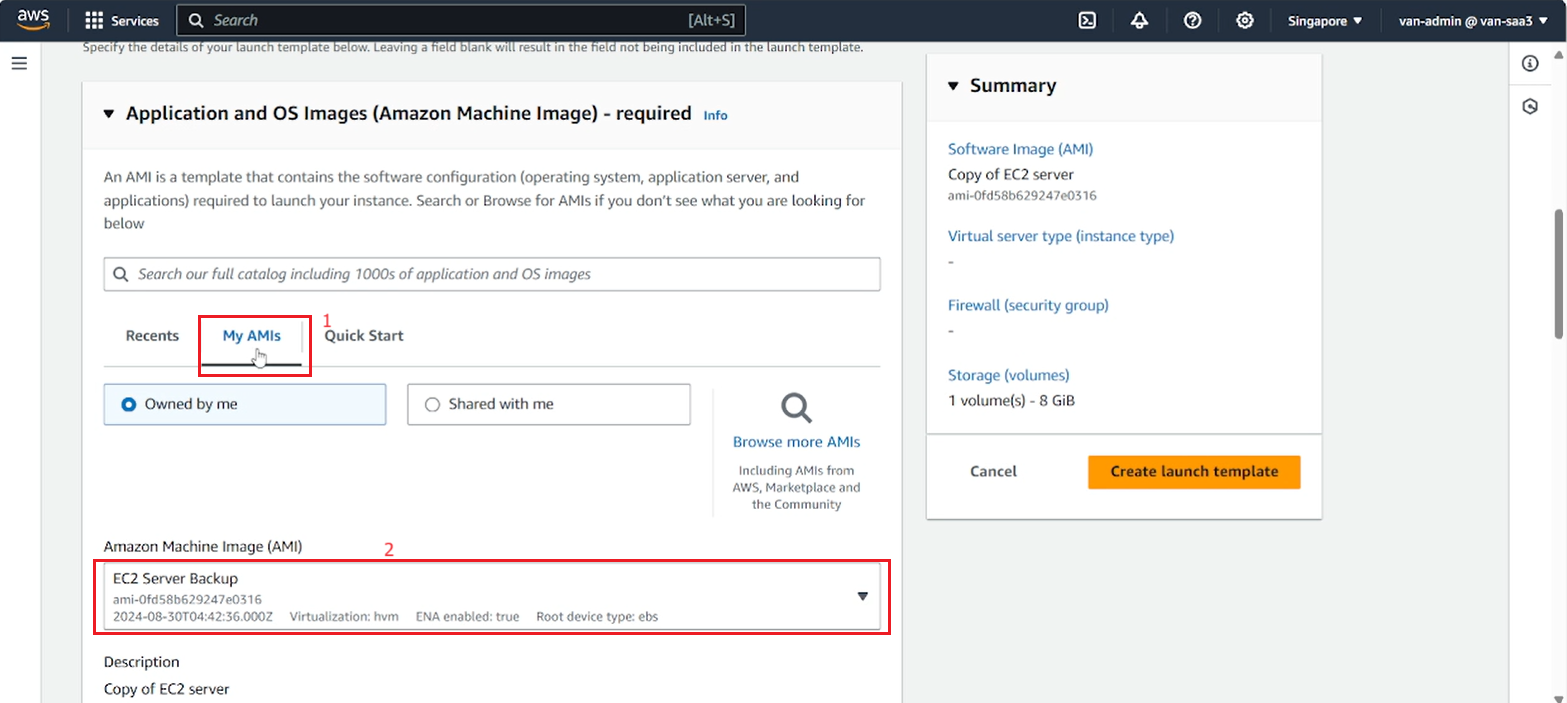Open the settings gear in top bar
Screen dimensions: 1567x703
coord(1244,20)
